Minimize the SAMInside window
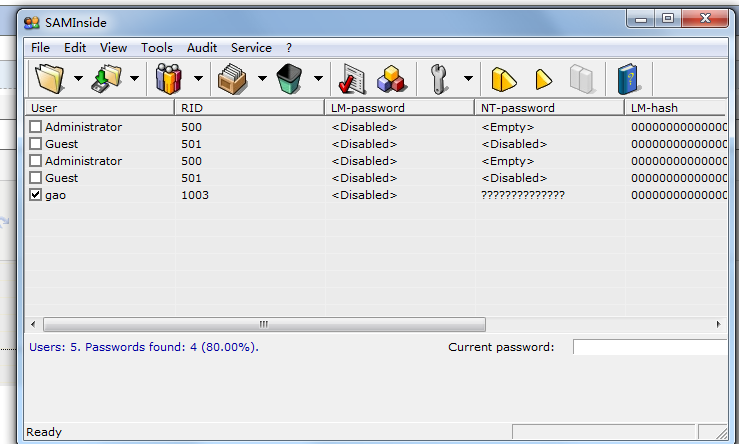Viewport: 739px width, 444px height. pyautogui.click(x=640, y=18)
